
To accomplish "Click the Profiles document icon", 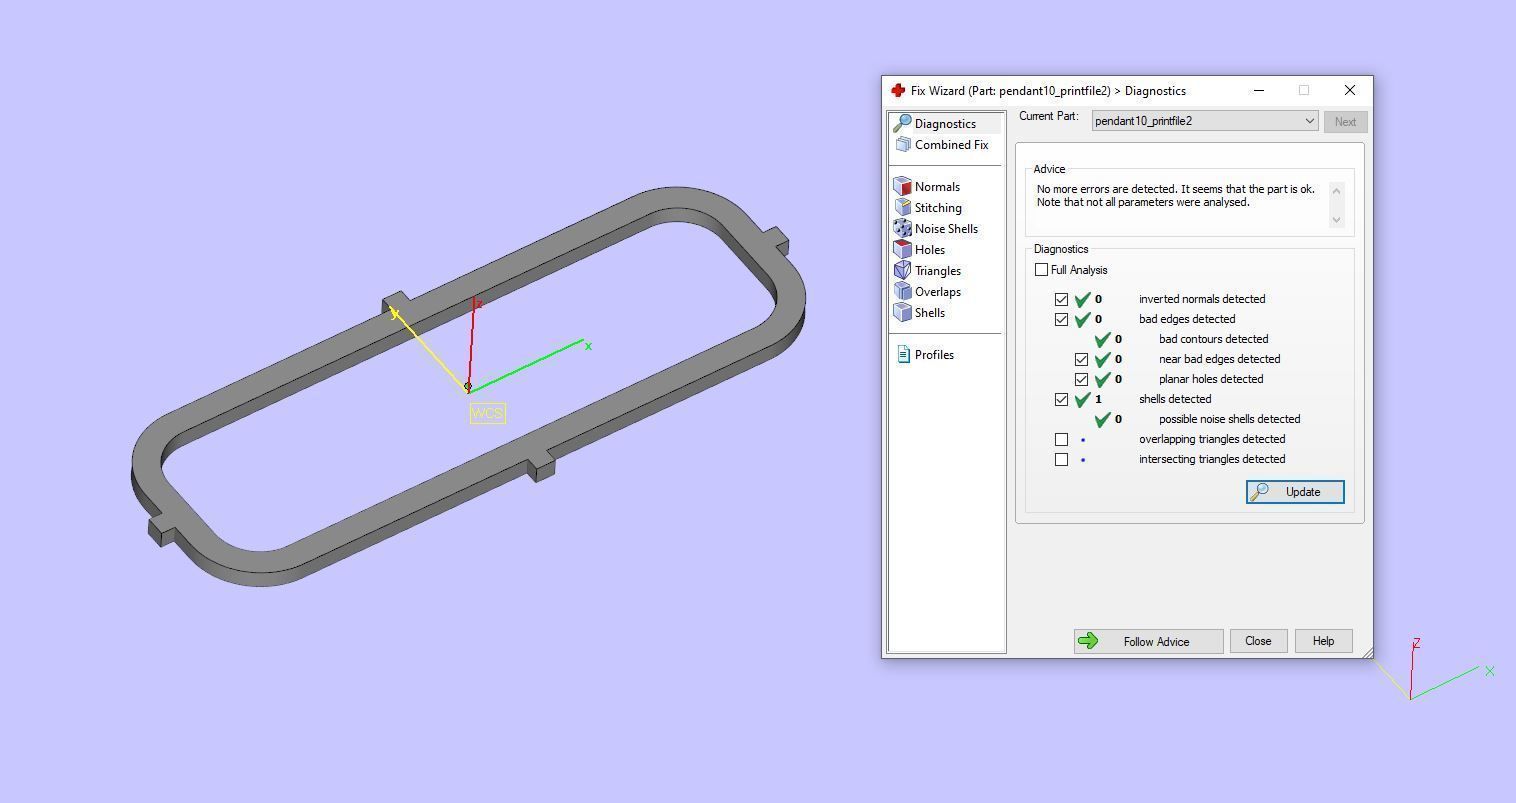I will click(x=904, y=354).
